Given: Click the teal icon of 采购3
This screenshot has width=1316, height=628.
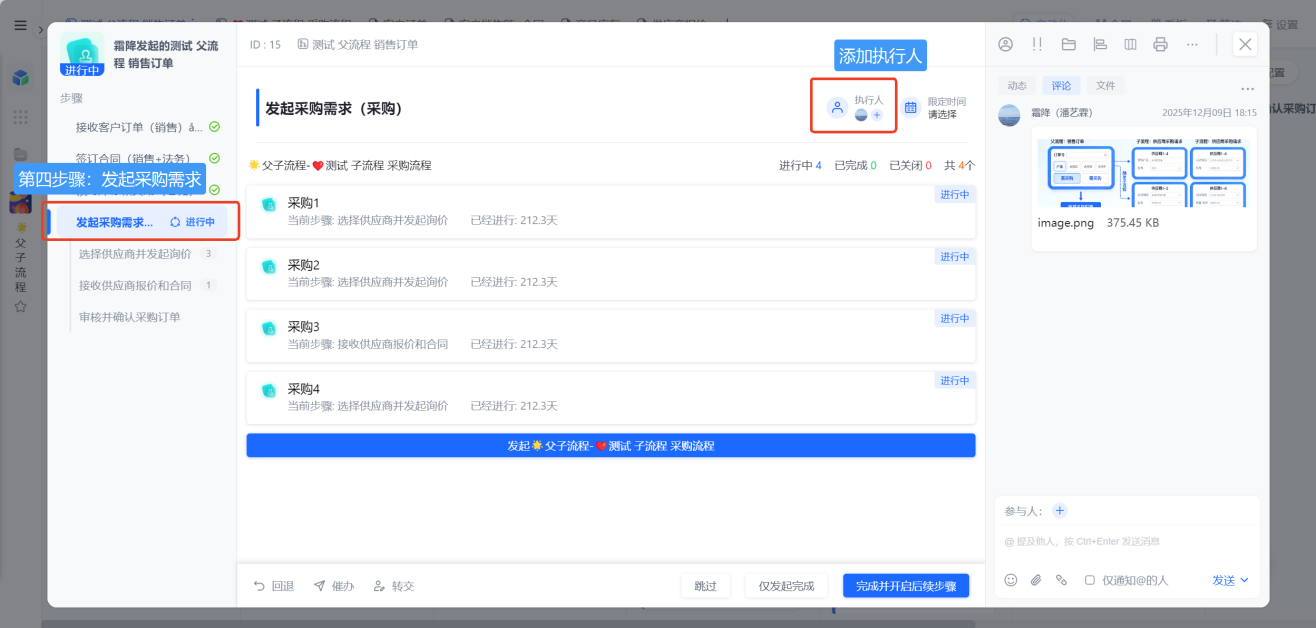Looking at the screenshot, I should click(x=268, y=328).
